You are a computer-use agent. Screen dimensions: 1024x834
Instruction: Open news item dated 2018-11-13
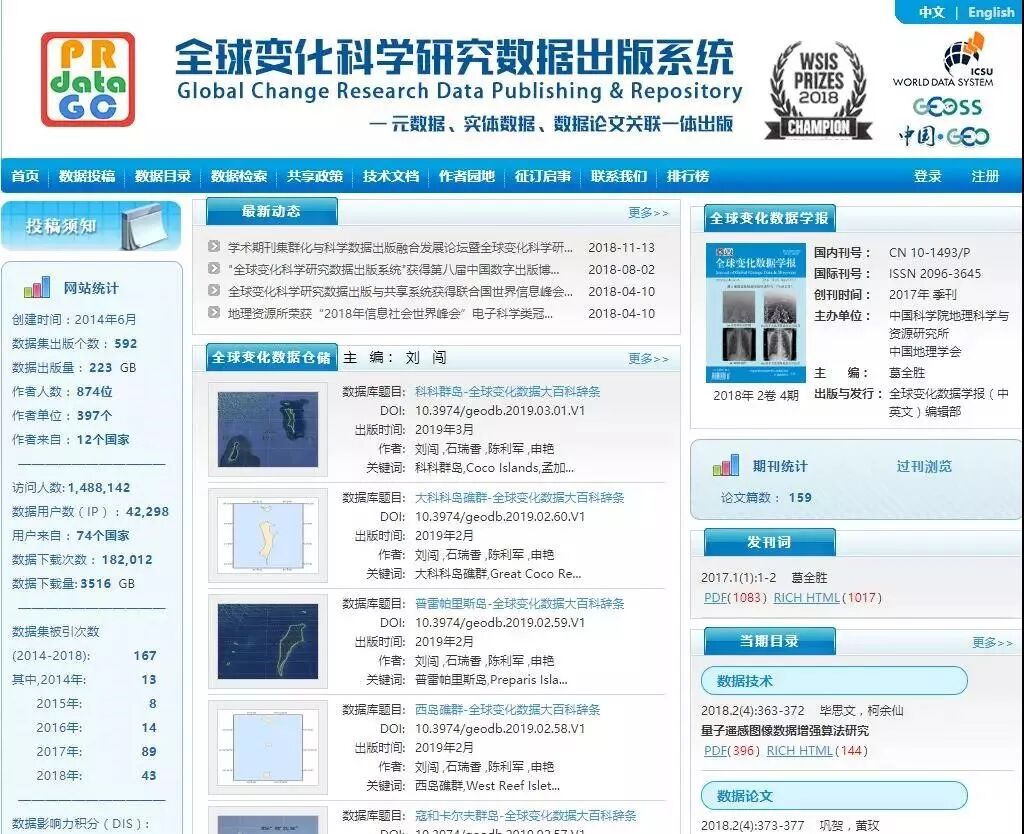[400, 248]
